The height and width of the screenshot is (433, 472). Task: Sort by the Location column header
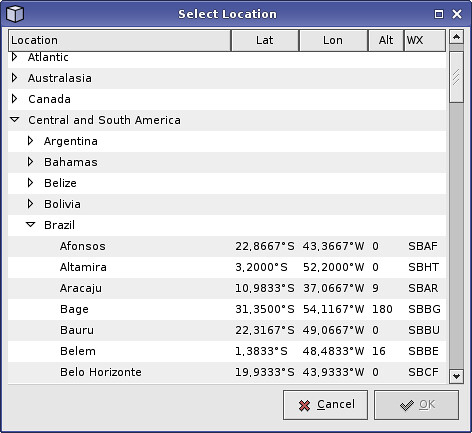pos(119,40)
